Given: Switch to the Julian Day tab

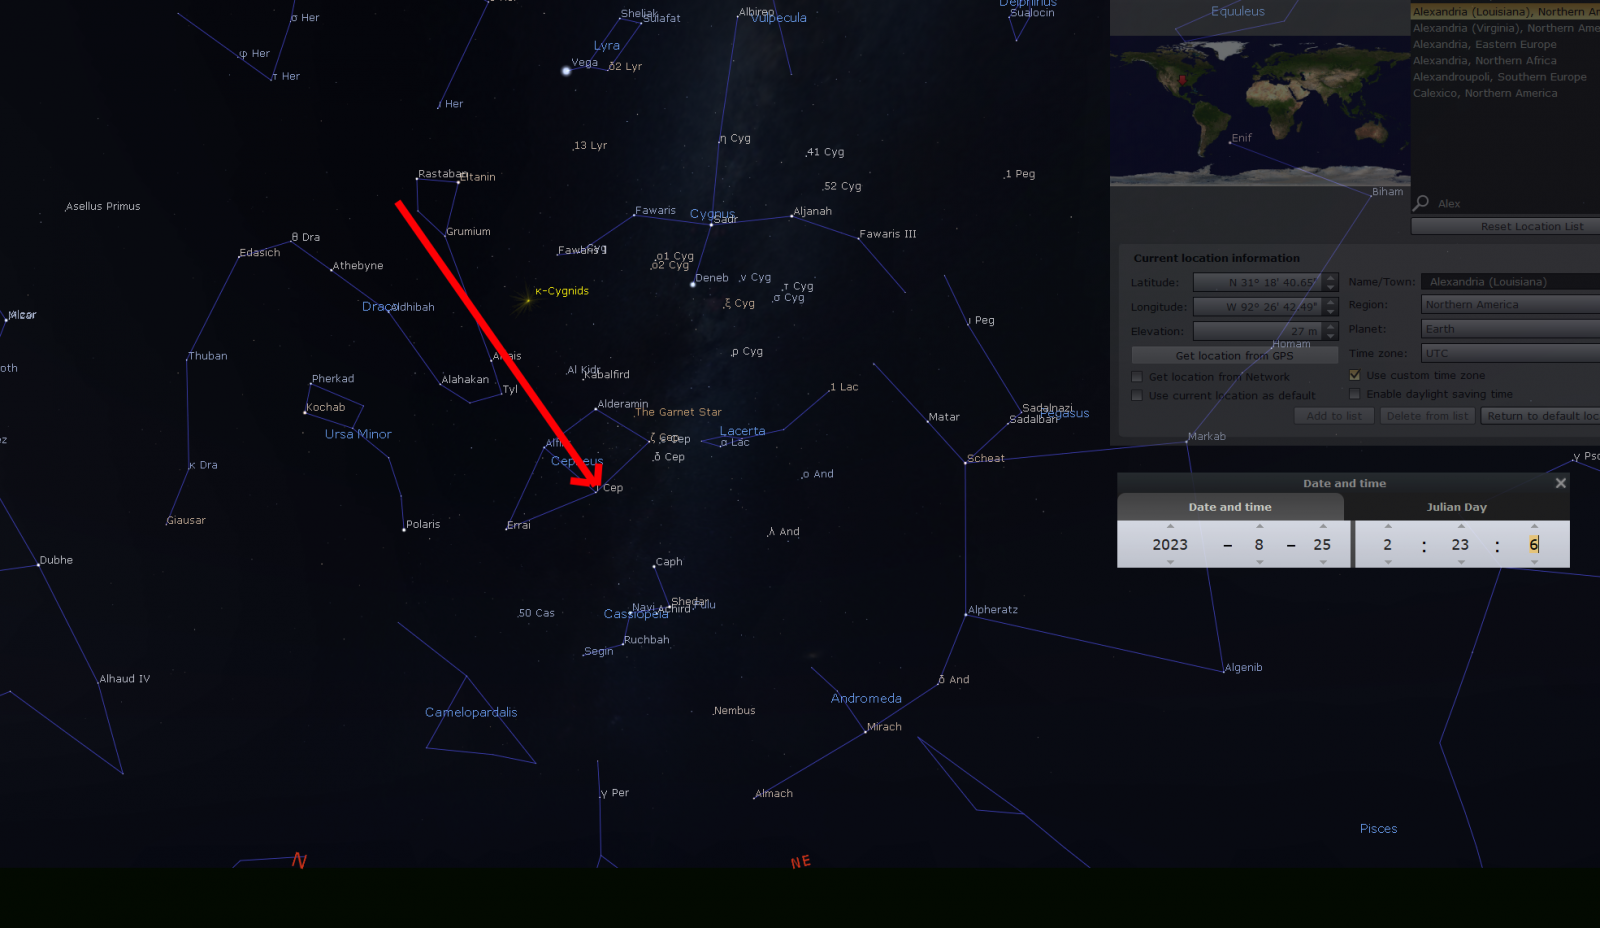Looking at the screenshot, I should point(1456,507).
